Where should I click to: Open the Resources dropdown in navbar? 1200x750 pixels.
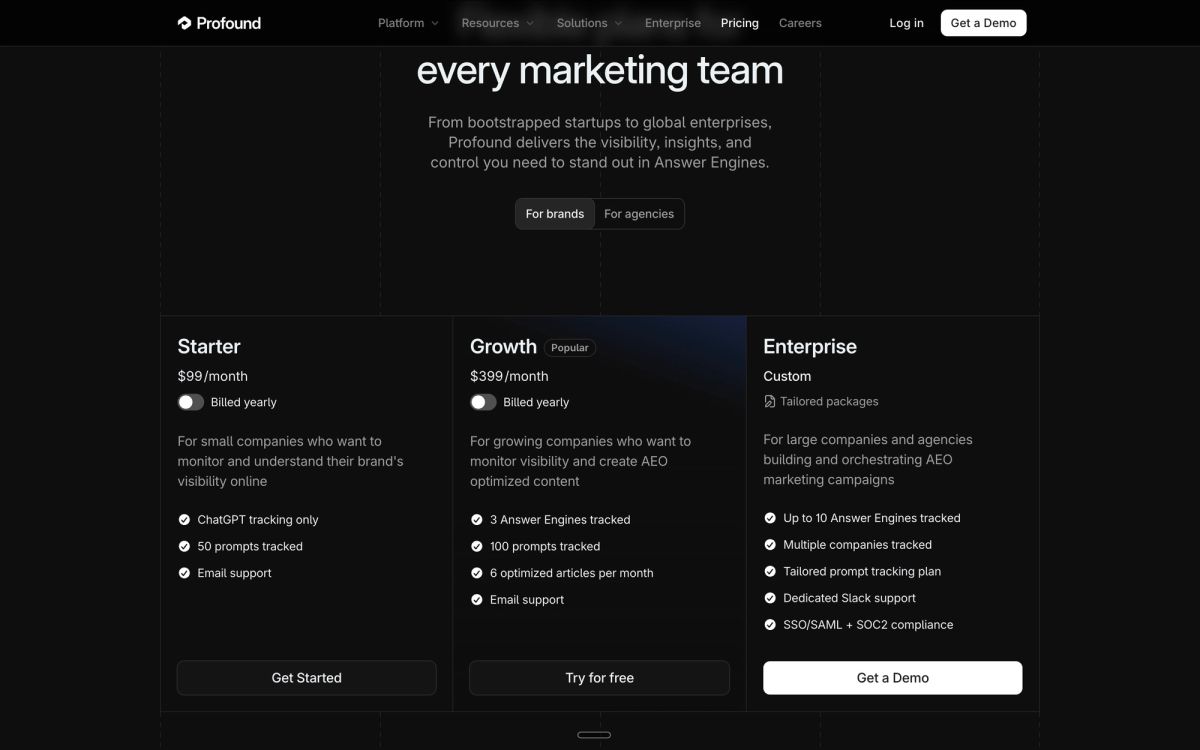tap(498, 23)
